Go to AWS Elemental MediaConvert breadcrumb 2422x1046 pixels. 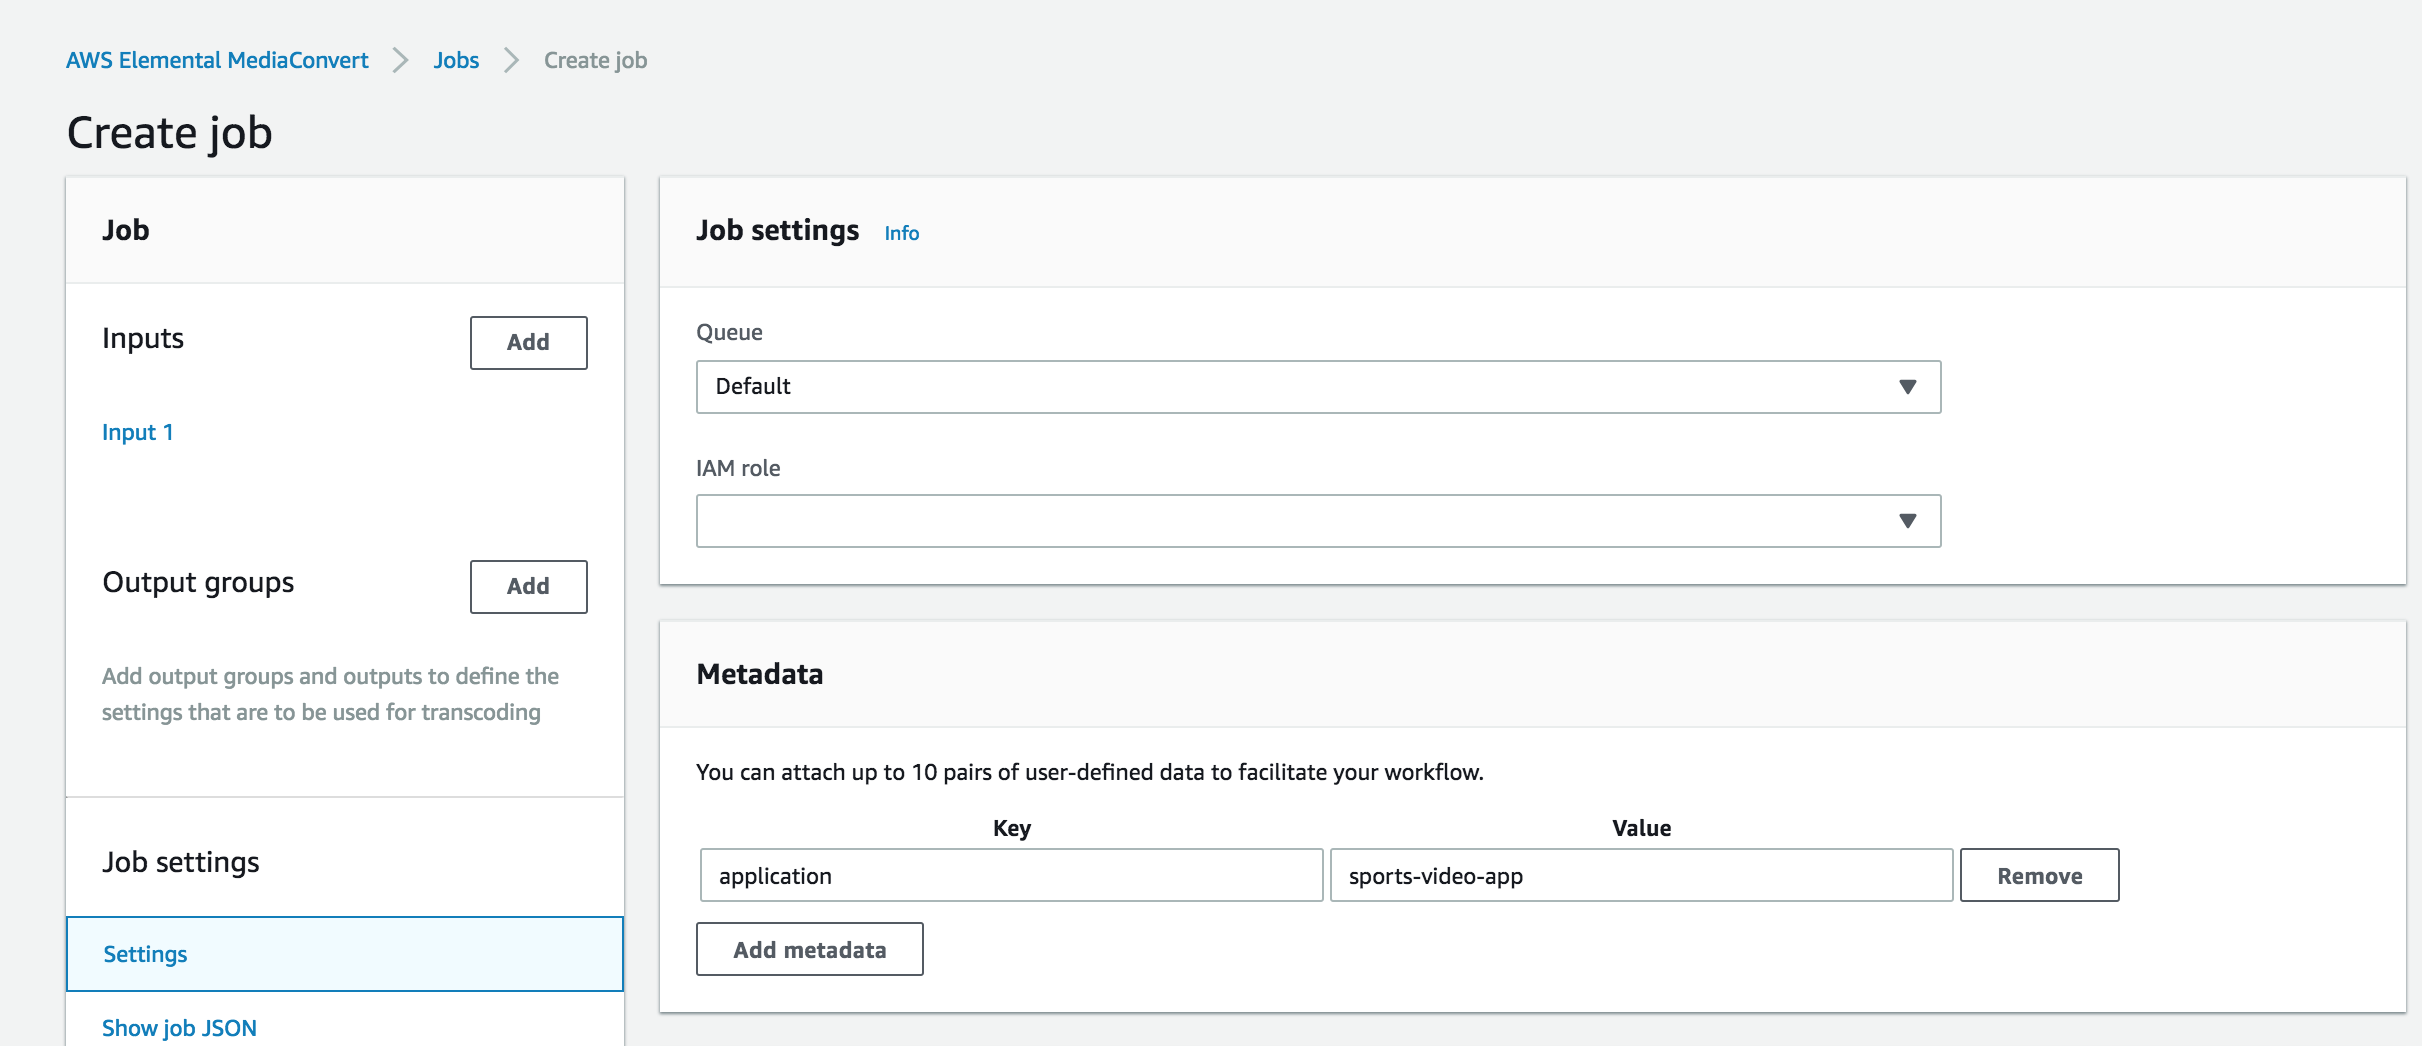217,60
